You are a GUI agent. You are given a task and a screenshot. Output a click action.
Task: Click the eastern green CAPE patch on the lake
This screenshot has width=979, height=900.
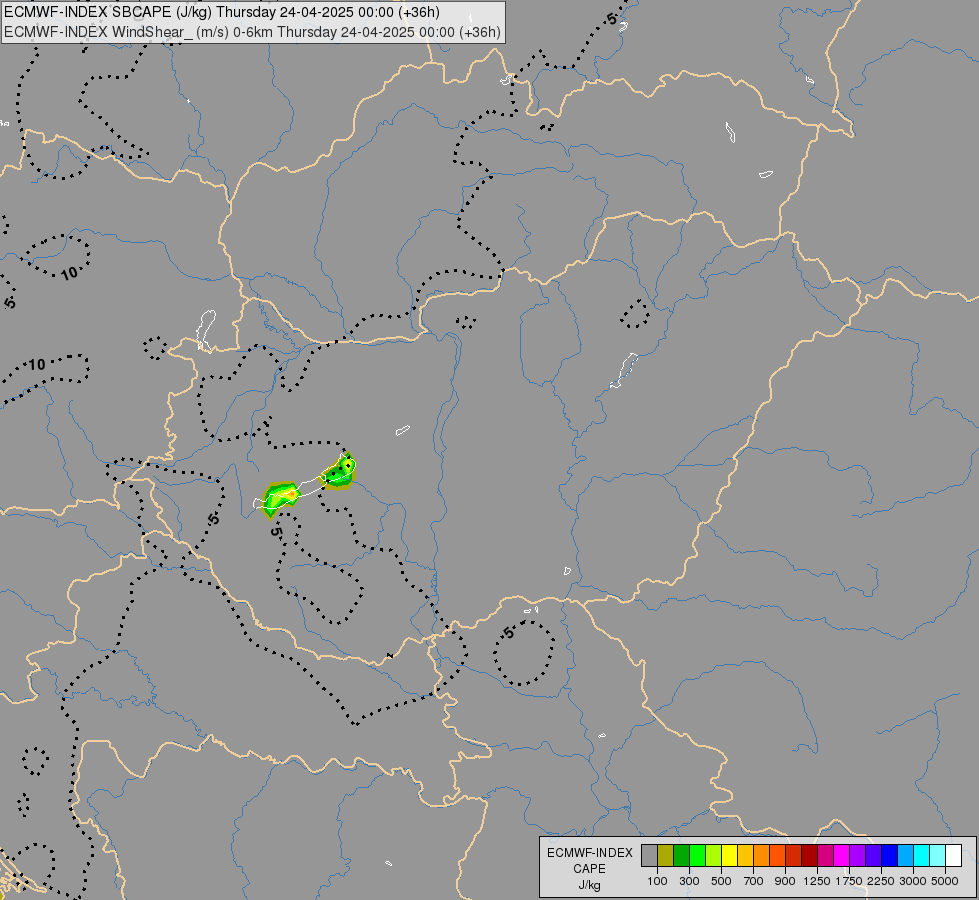339,473
